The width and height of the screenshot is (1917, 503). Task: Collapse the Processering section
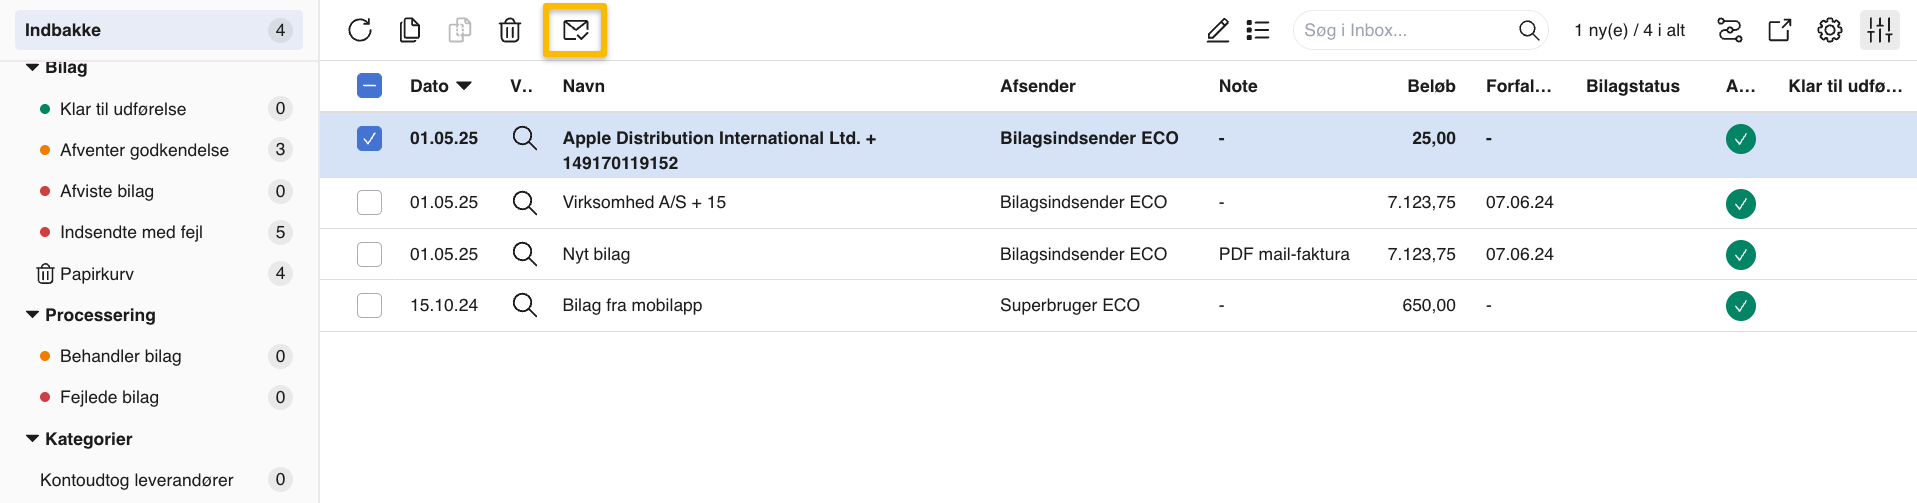[33, 315]
